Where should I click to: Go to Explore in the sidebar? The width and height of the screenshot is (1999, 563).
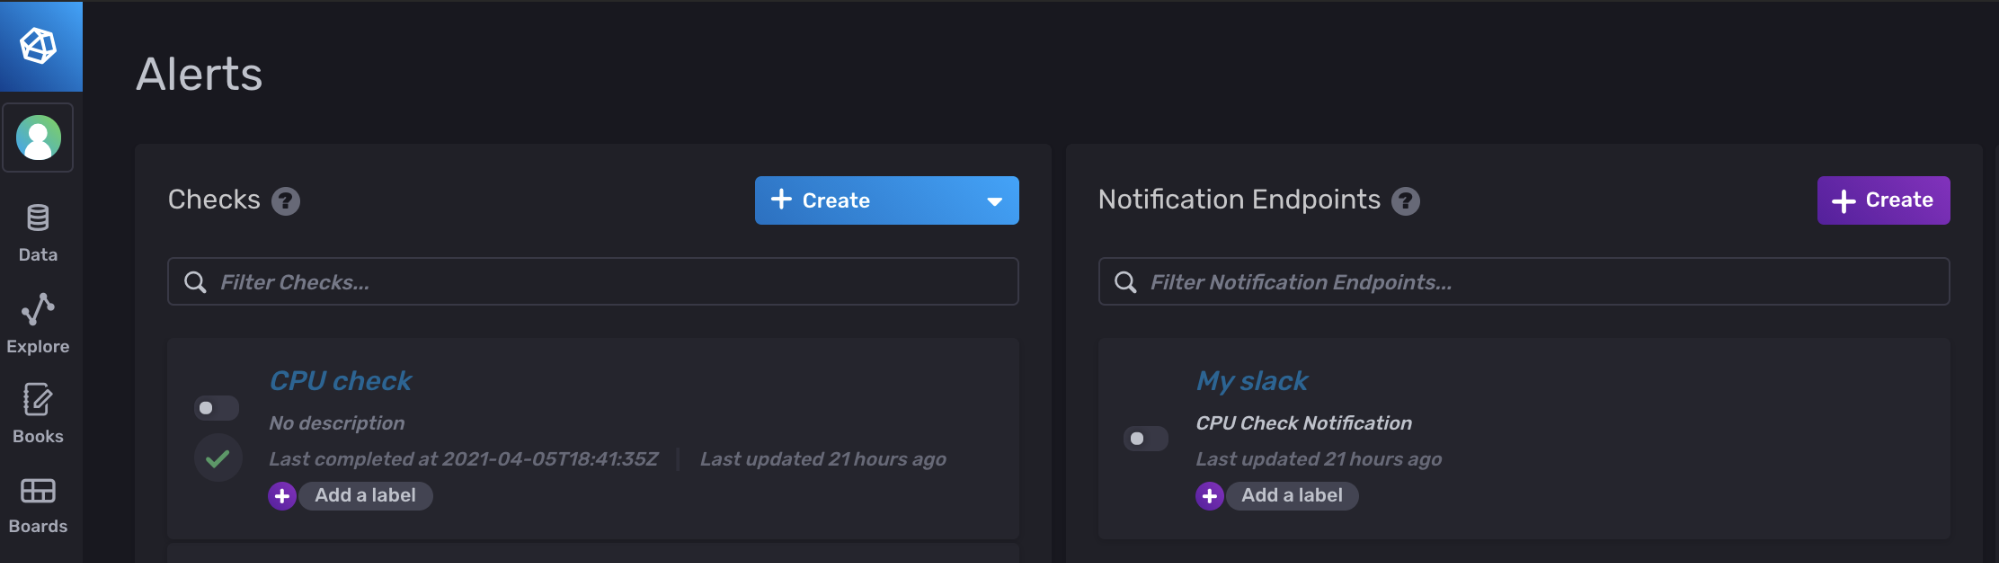pos(38,323)
